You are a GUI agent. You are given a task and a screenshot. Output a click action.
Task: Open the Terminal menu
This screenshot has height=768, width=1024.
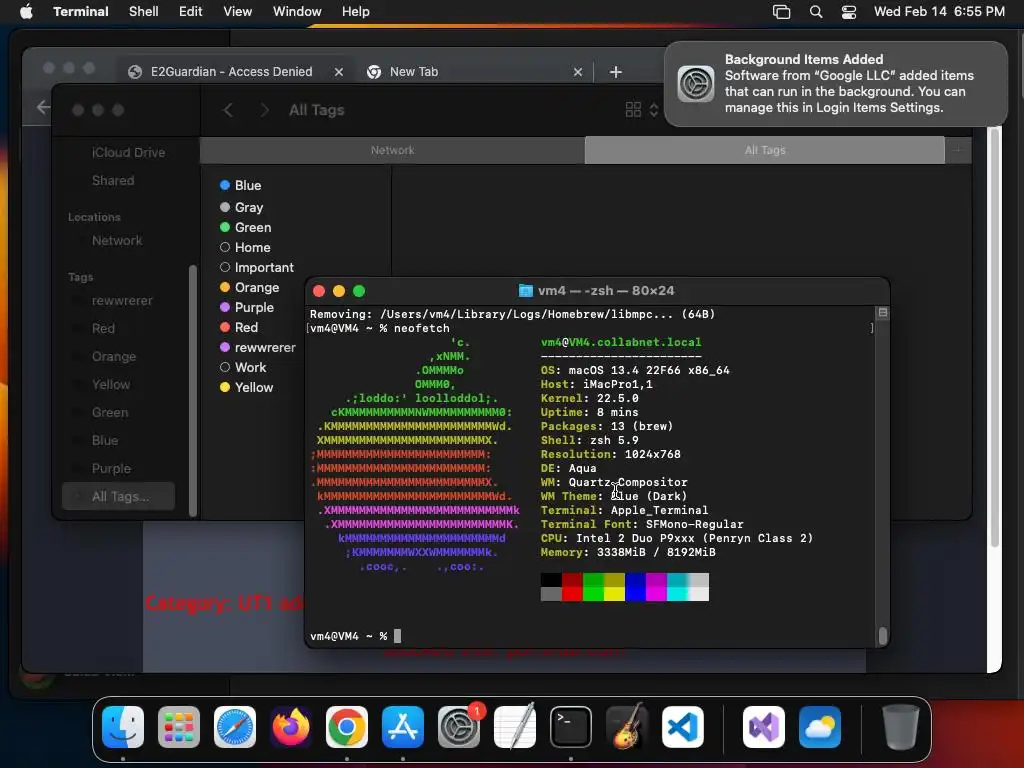tap(81, 11)
